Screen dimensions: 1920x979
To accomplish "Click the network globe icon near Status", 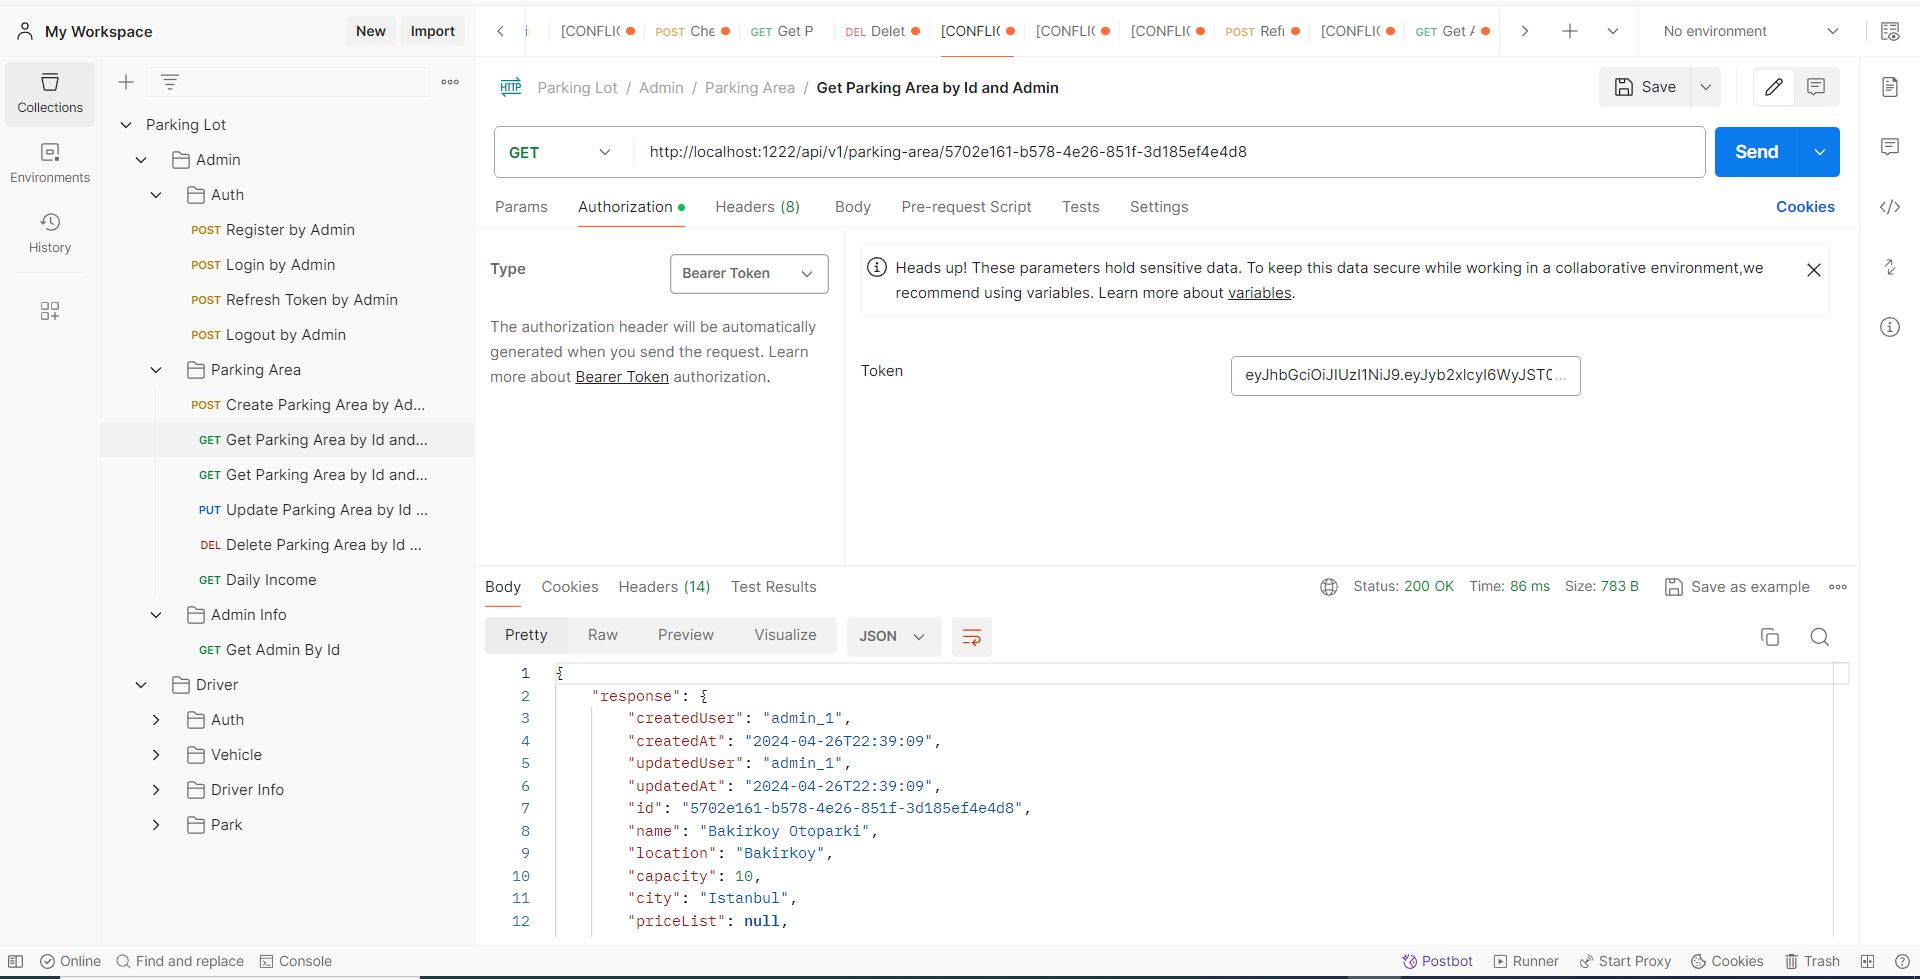I will (x=1329, y=587).
